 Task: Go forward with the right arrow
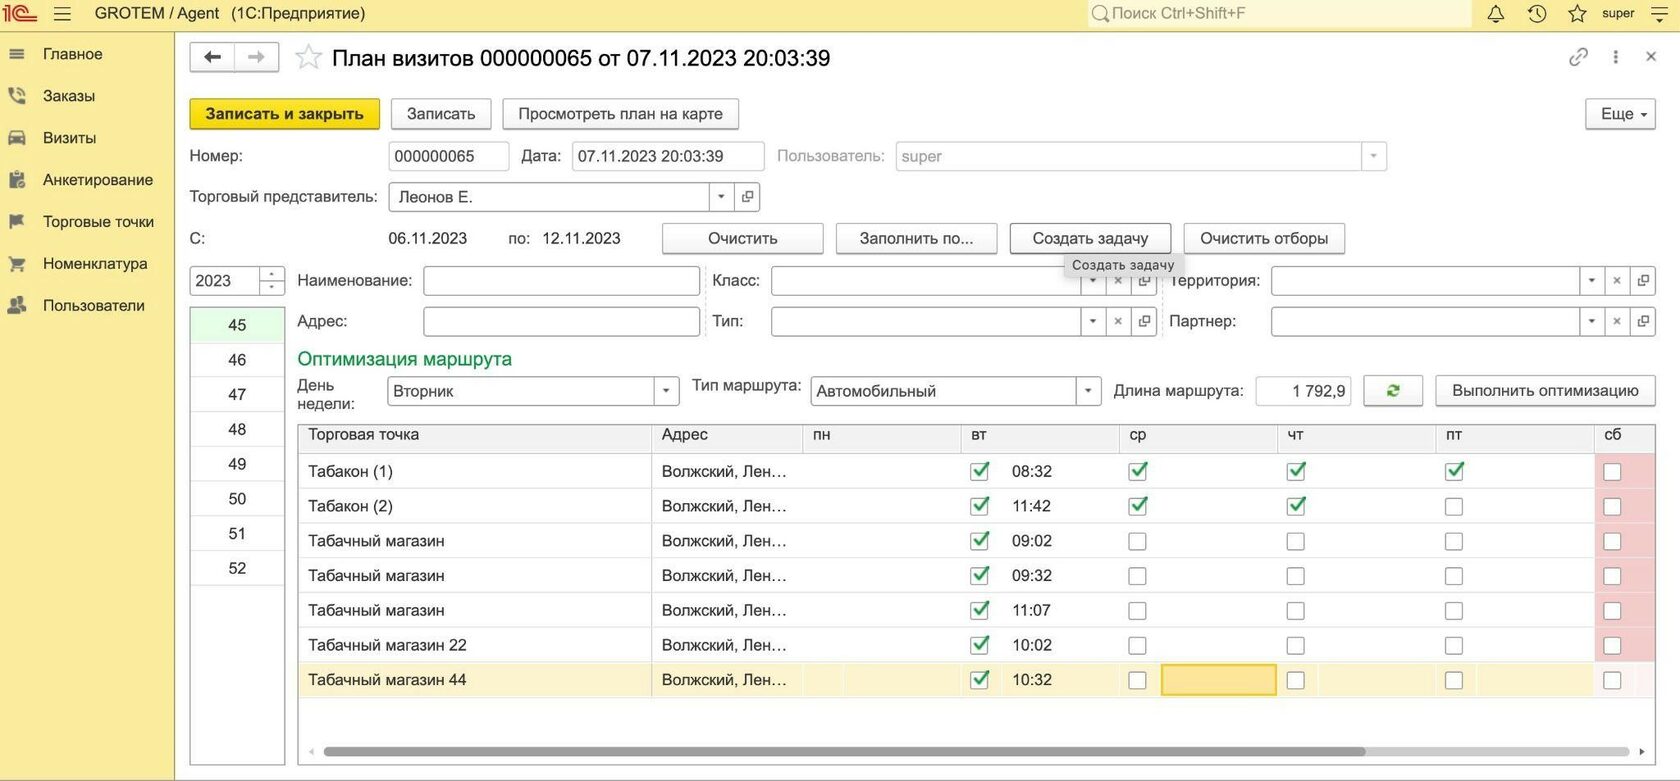pyautogui.click(x=257, y=57)
